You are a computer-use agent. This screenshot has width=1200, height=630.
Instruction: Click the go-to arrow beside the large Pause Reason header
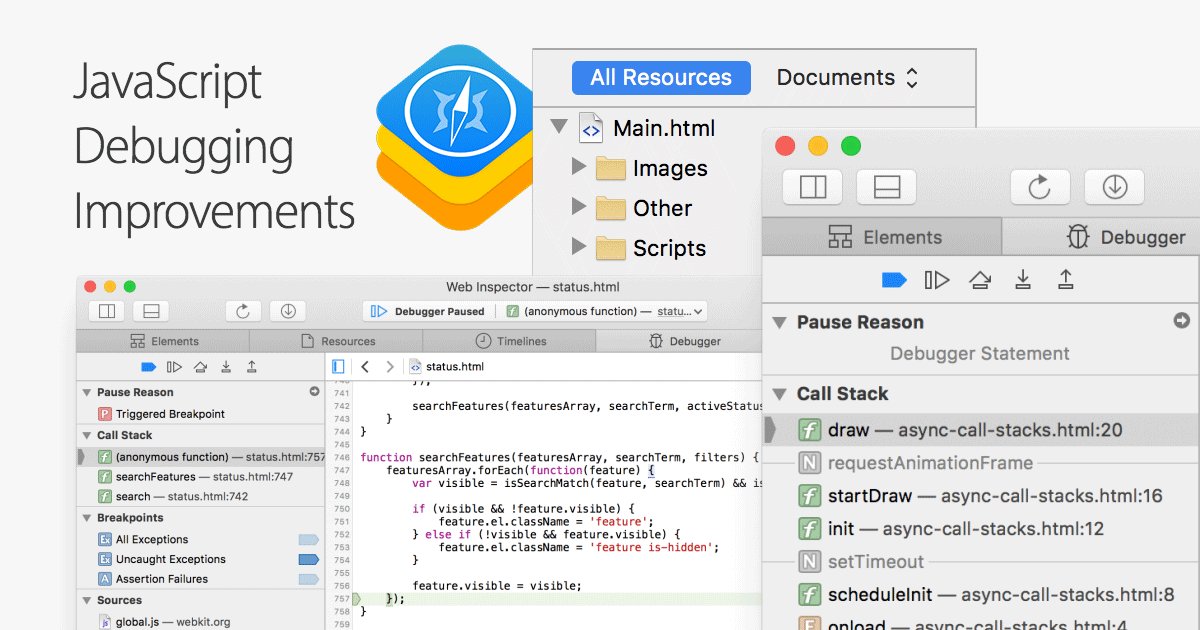tap(1182, 321)
